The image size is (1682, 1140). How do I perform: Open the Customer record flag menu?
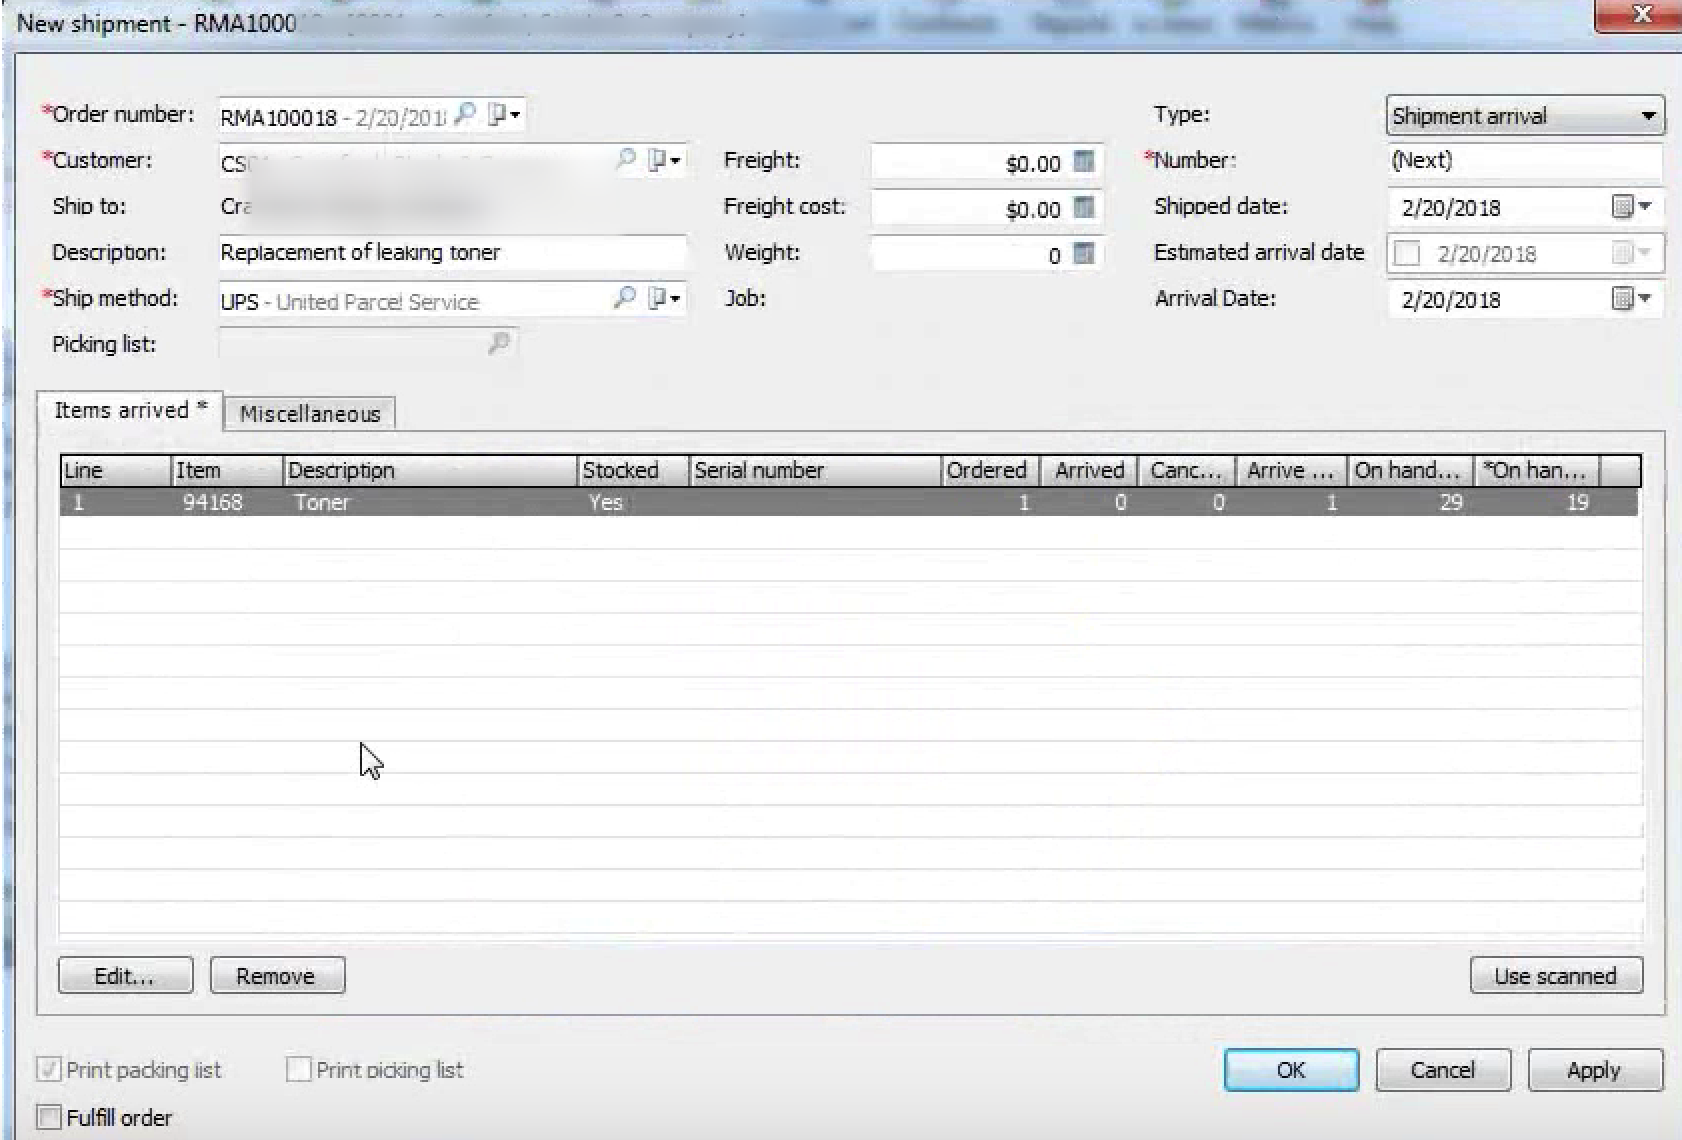(x=664, y=160)
